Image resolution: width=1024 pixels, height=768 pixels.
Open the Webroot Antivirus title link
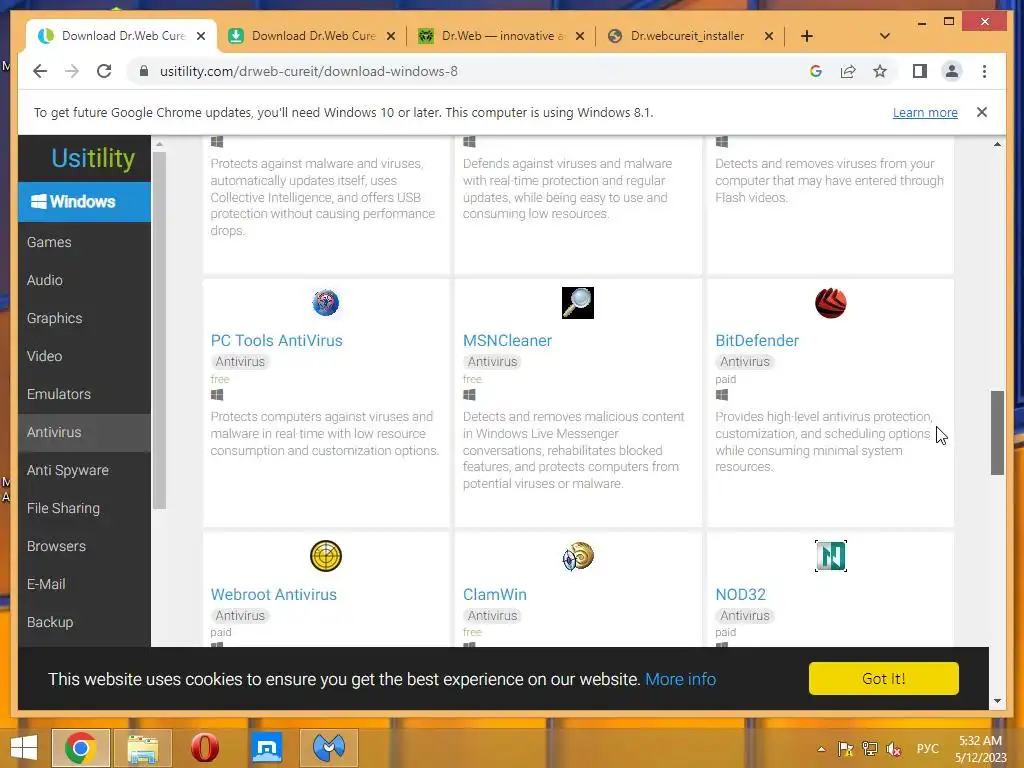click(x=274, y=594)
